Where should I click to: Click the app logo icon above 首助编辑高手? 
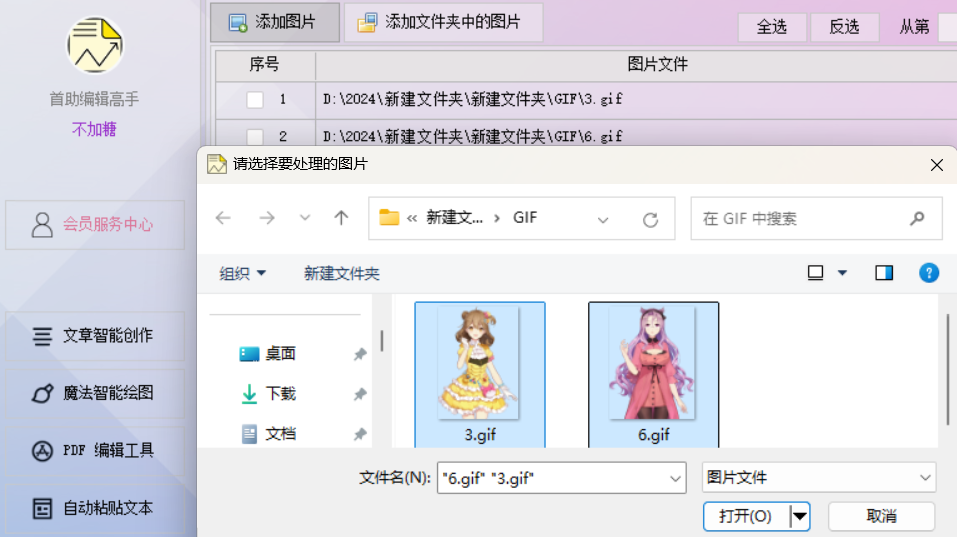click(x=95, y=45)
